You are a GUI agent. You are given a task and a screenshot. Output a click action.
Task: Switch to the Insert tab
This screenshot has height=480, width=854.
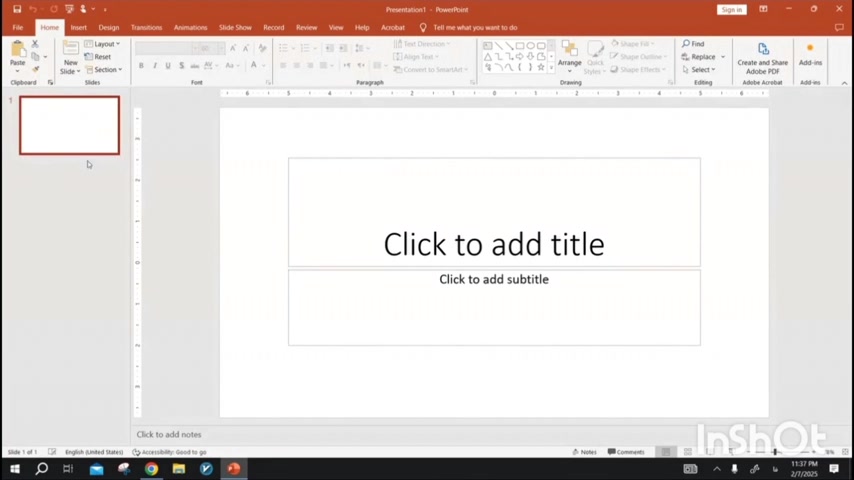tap(78, 27)
